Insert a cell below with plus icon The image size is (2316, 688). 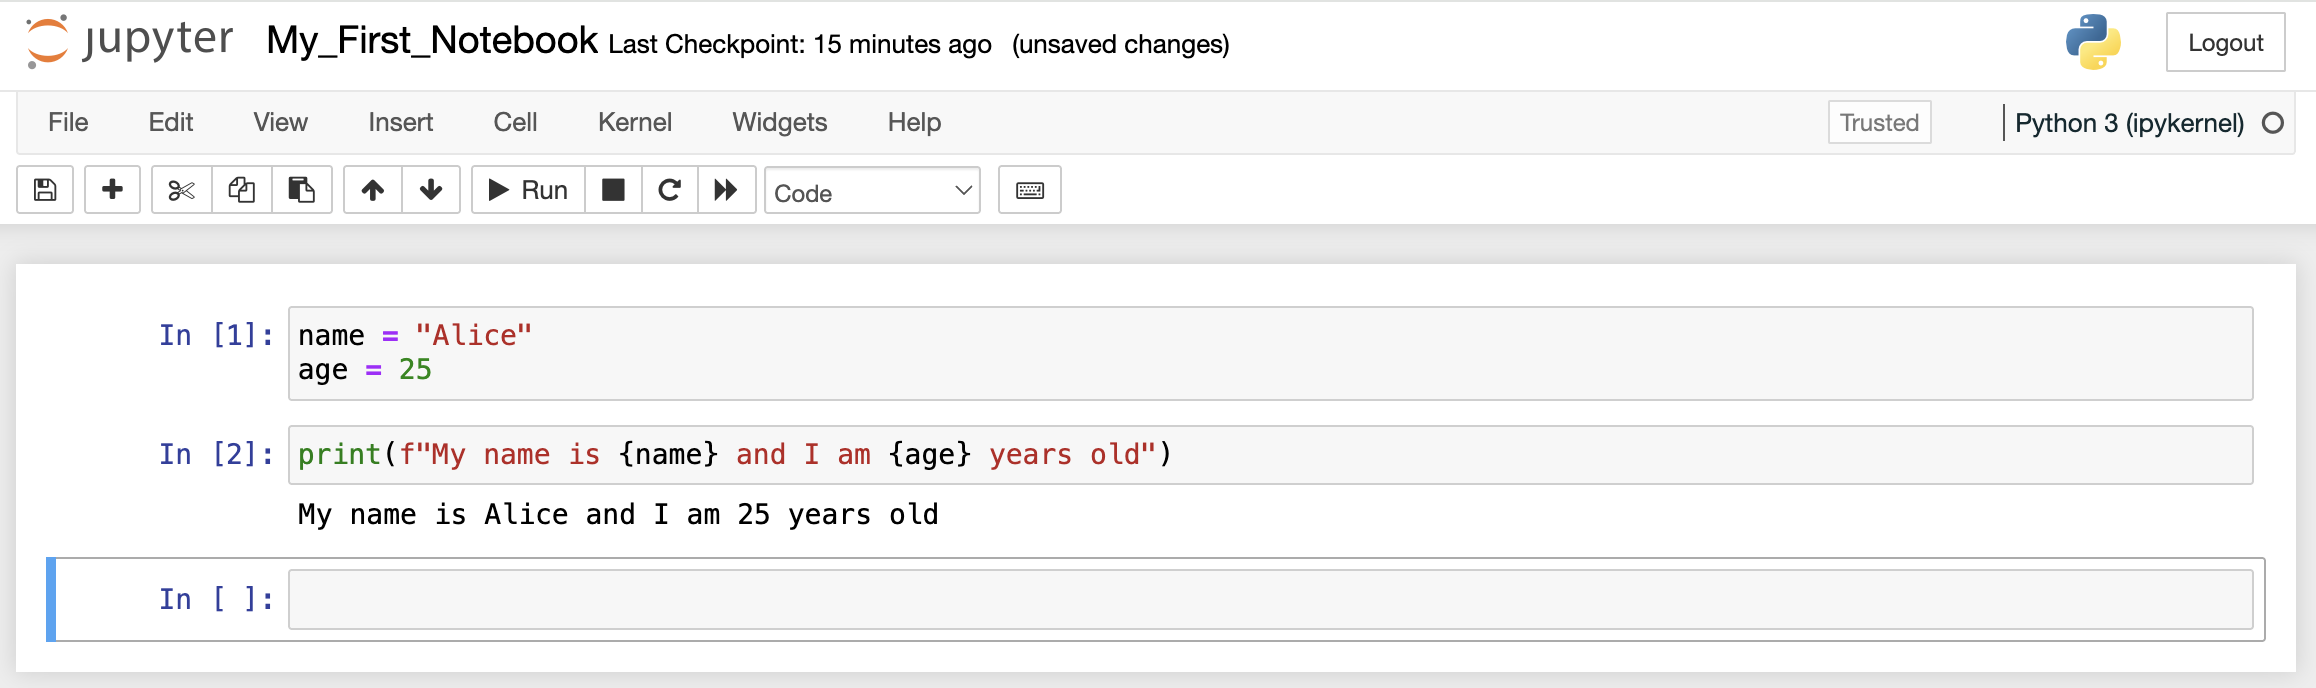(113, 190)
